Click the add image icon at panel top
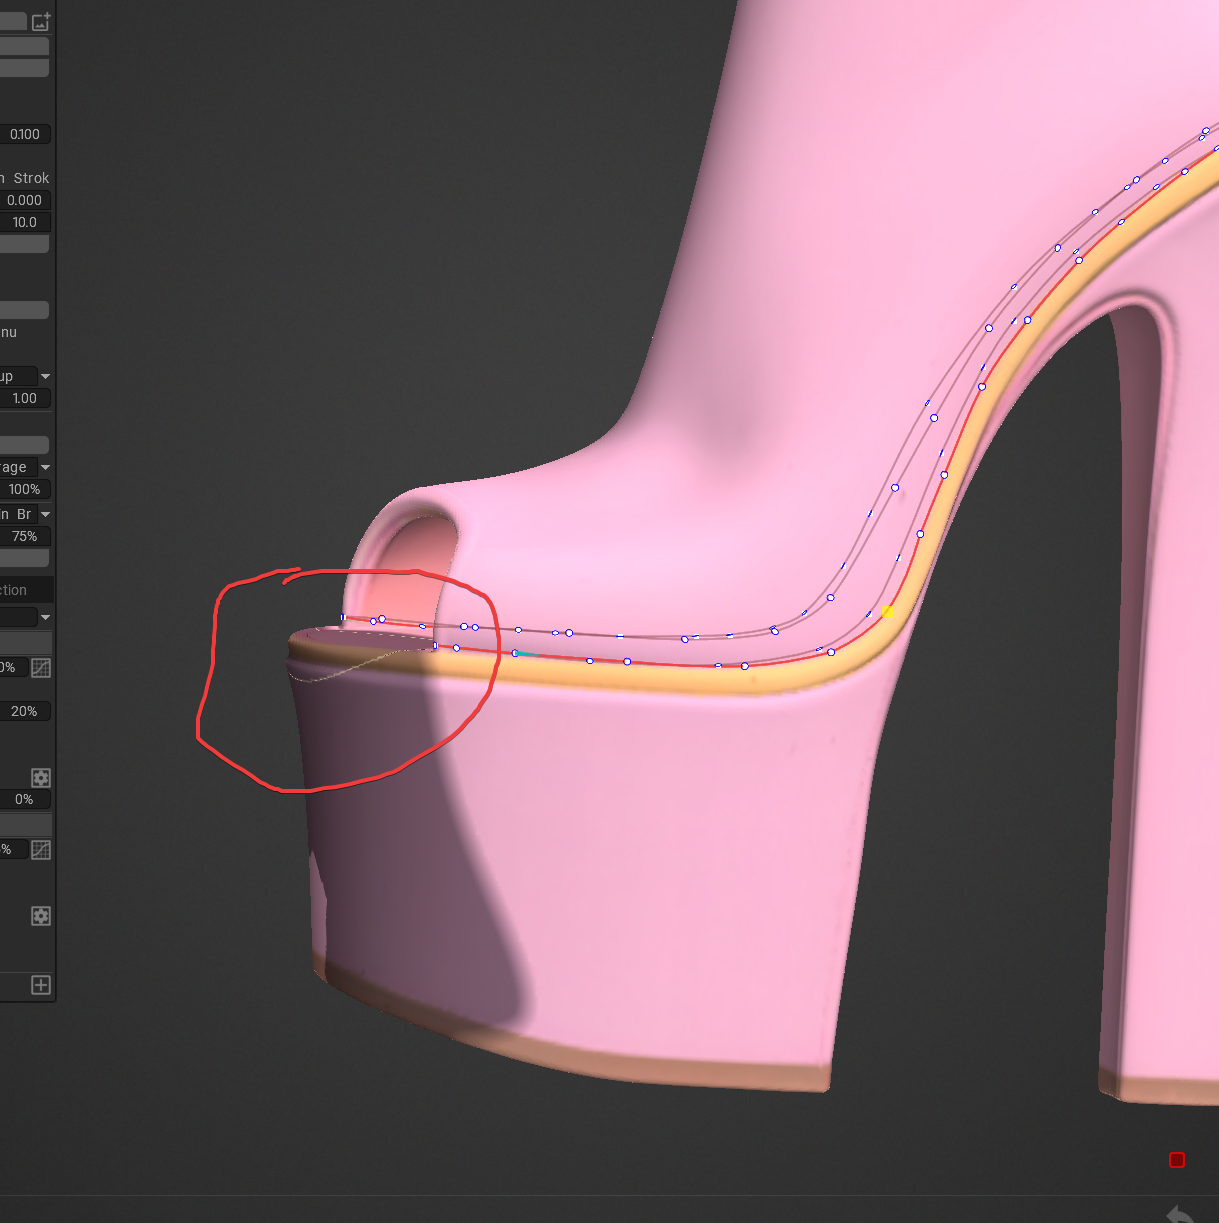Image resolution: width=1219 pixels, height=1223 pixels. click(41, 21)
